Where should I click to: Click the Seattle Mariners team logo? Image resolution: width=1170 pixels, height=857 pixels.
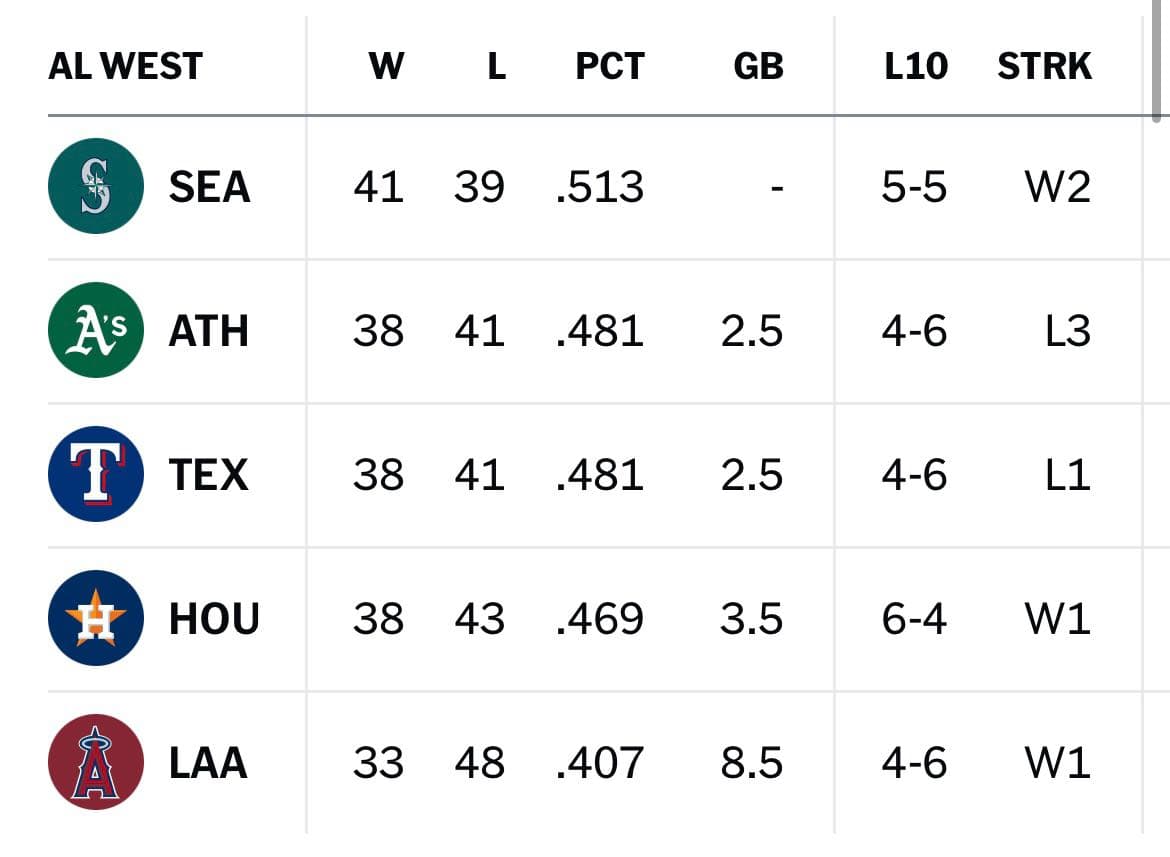(x=96, y=186)
